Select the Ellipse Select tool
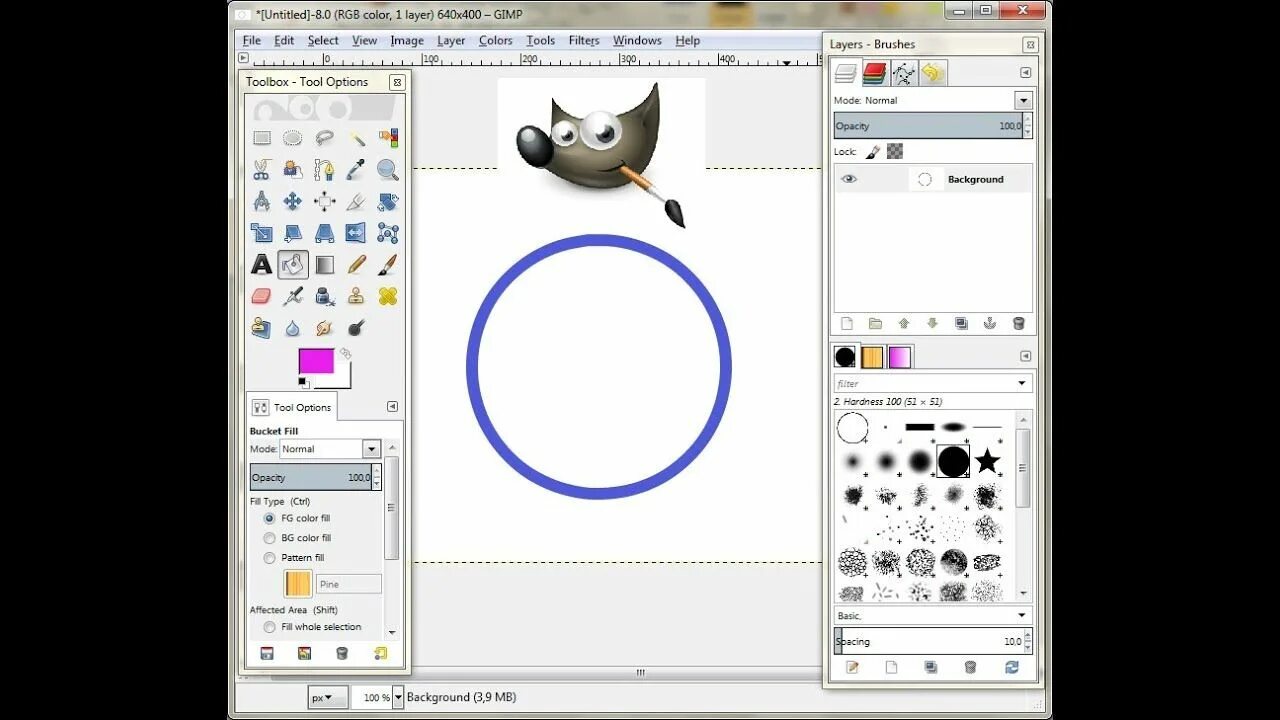Viewport: 1280px width, 720px height. pyautogui.click(x=293, y=138)
